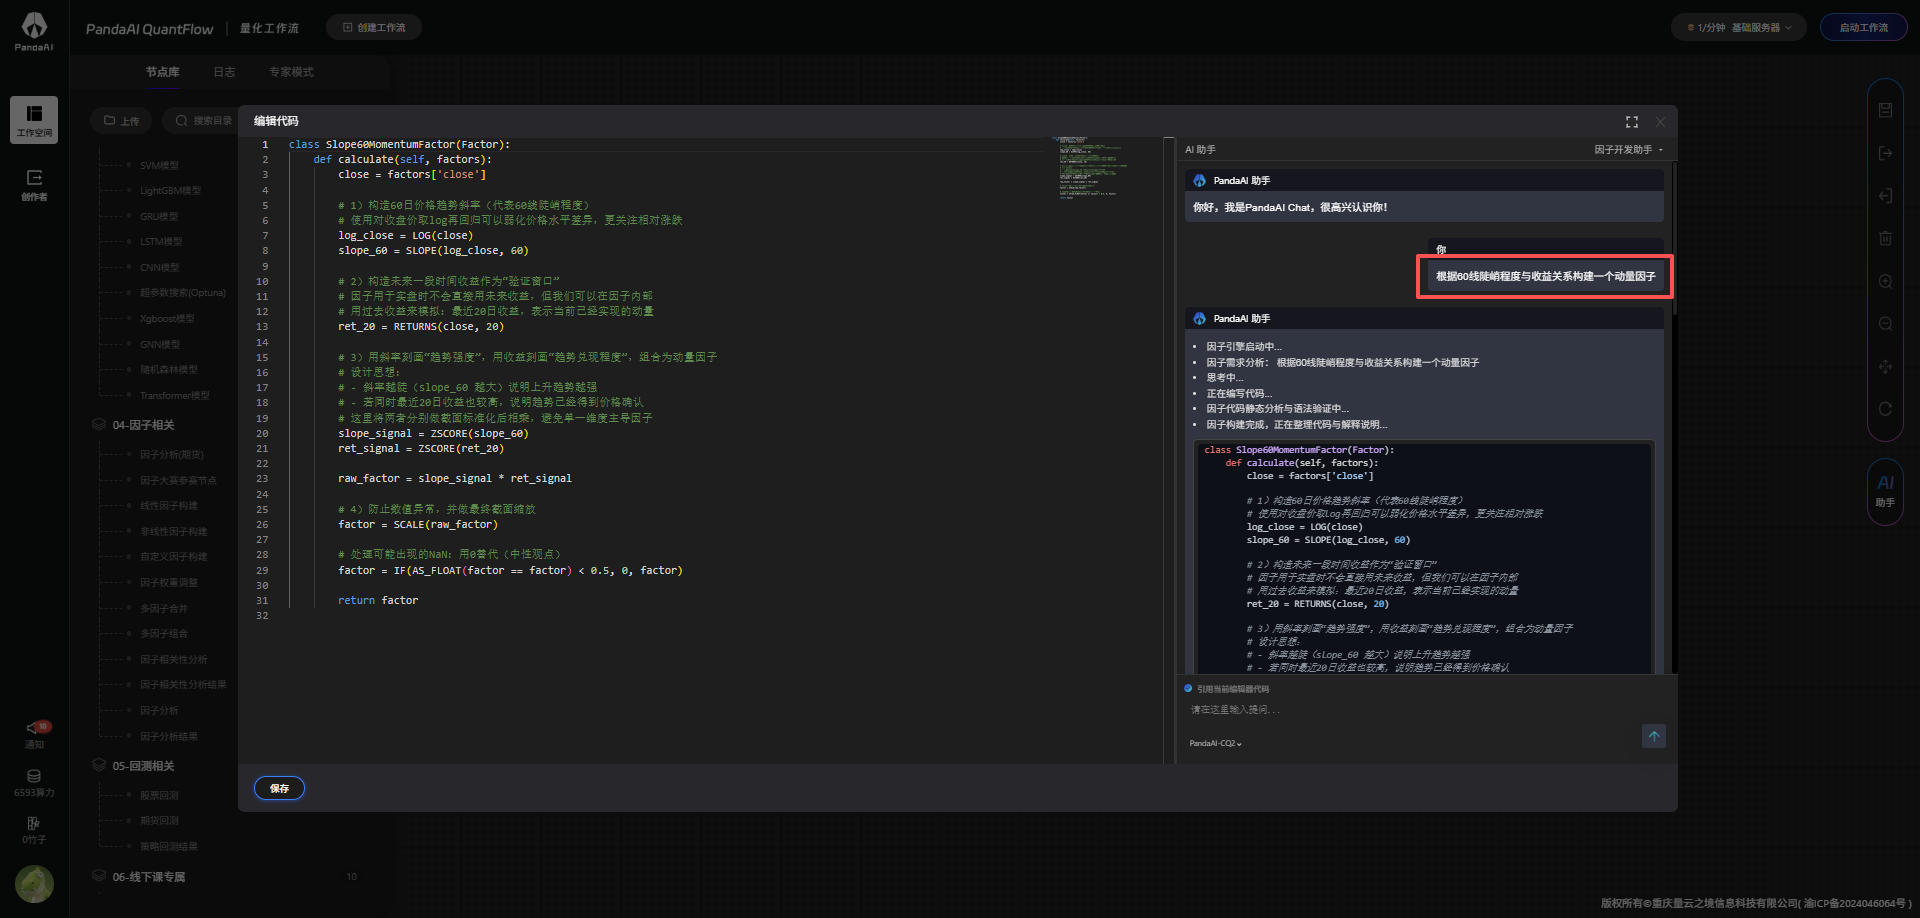
Task: Click the search magnifier in 搜索目录
Action: 181,121
